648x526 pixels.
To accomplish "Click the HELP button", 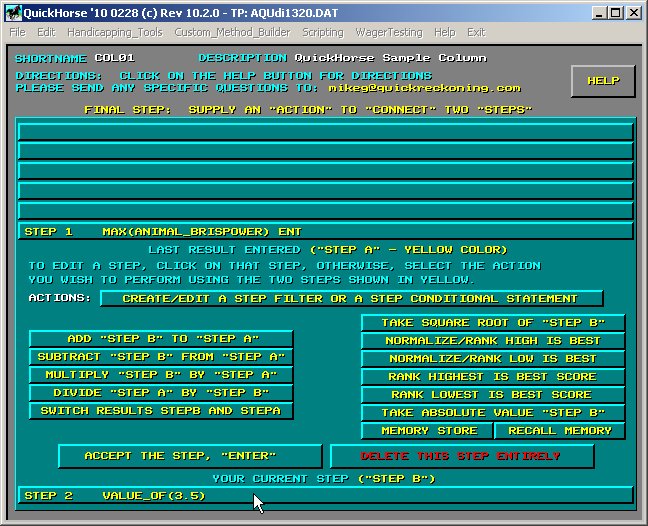I will click(603, 81).
